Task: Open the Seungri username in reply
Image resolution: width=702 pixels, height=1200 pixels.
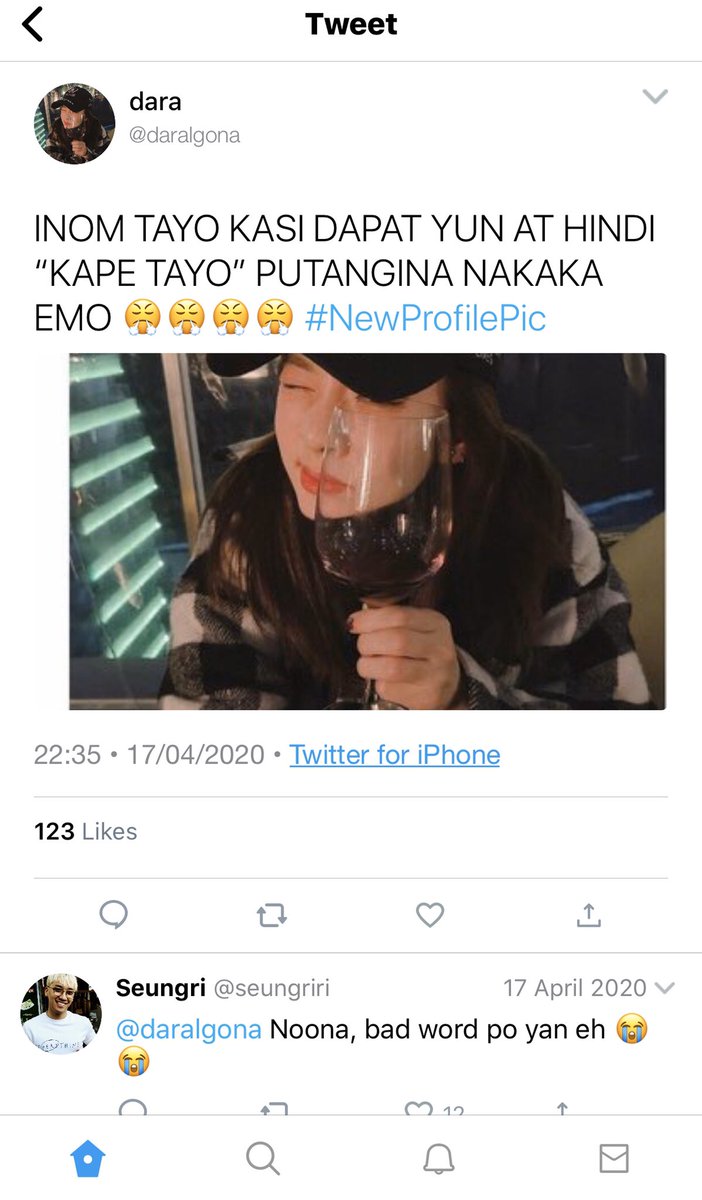Action: point(158,988)
